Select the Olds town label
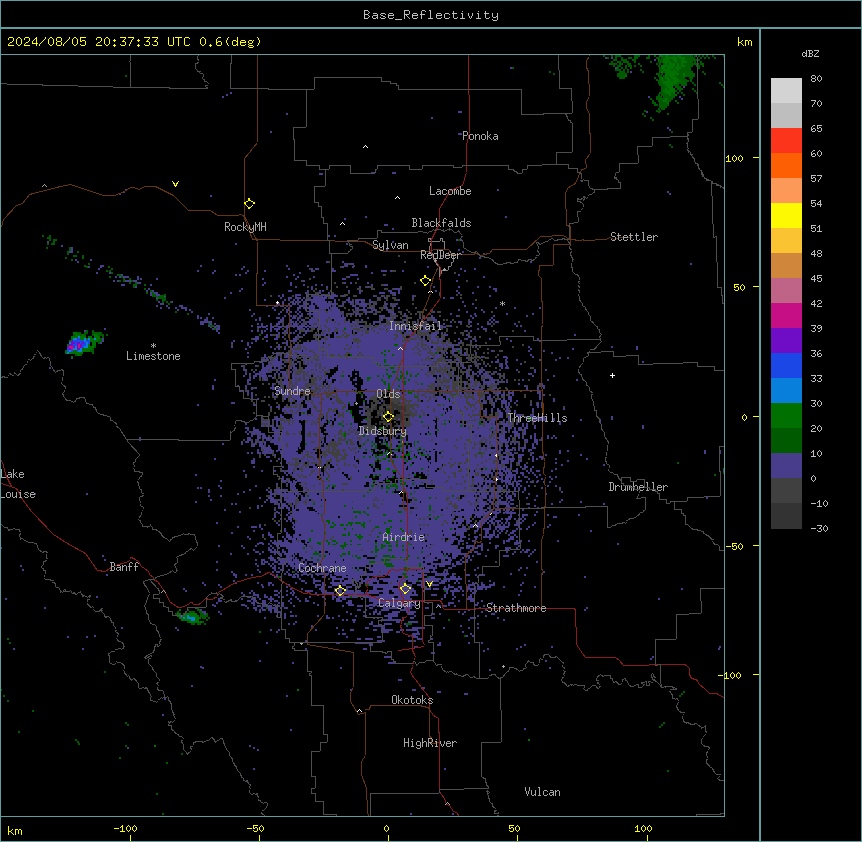Image resolution: width=862 pixels, height=842 pixels. coord(388,394)
